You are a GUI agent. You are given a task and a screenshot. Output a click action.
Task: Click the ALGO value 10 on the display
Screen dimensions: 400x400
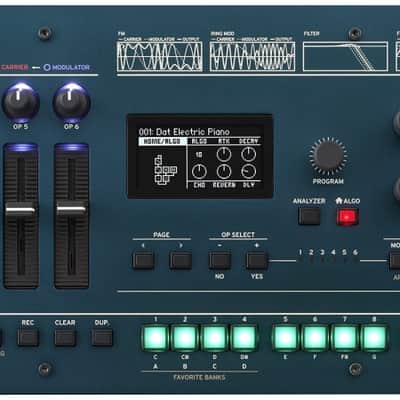click(x=199, y=155)
